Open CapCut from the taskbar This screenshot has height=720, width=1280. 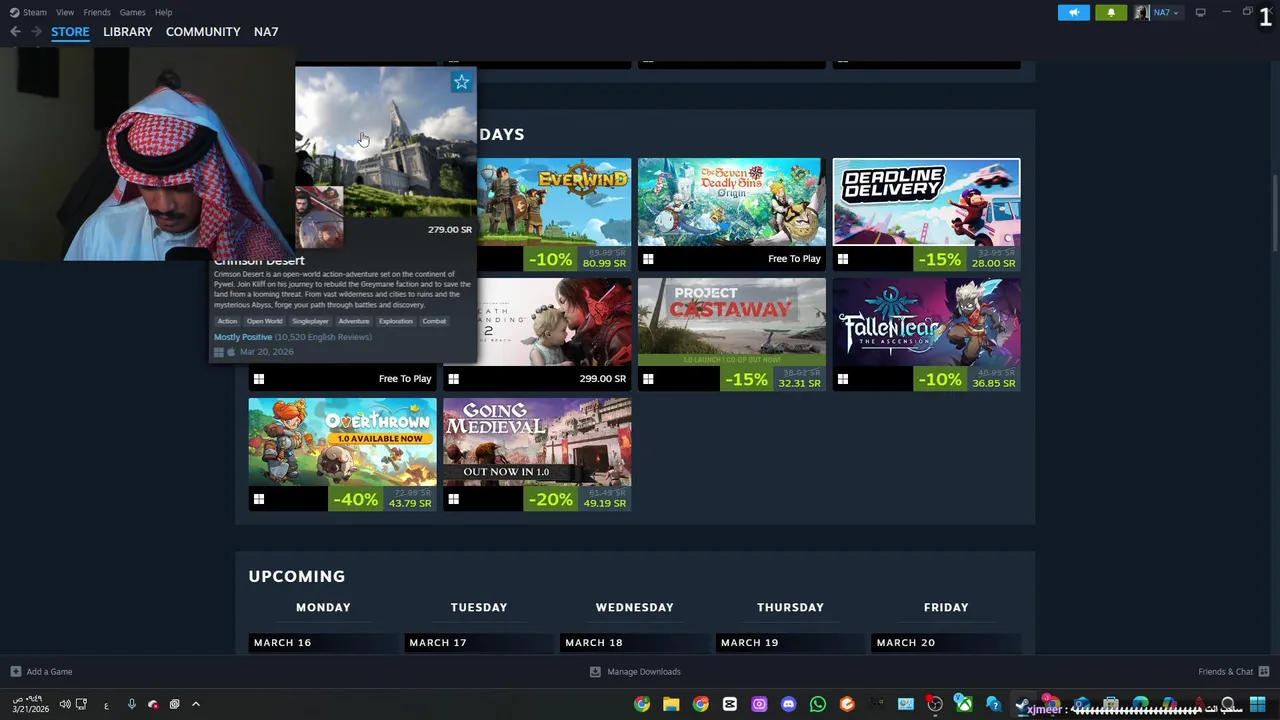click(x=730, y=704)
